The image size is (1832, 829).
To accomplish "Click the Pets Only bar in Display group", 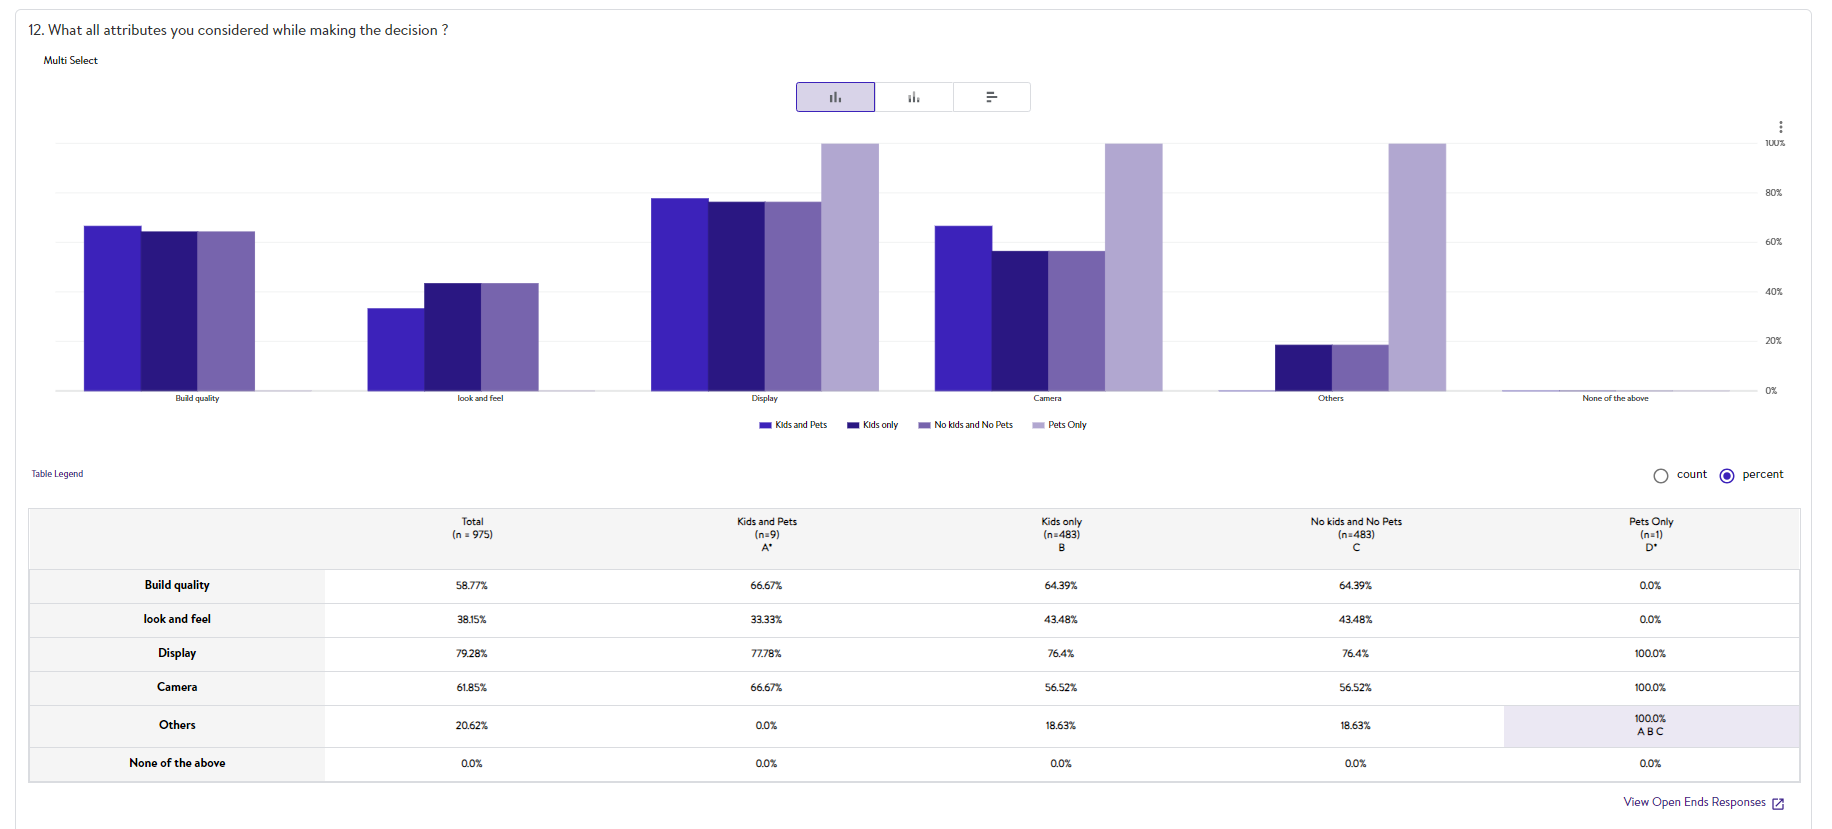I will tap(850, 267).
